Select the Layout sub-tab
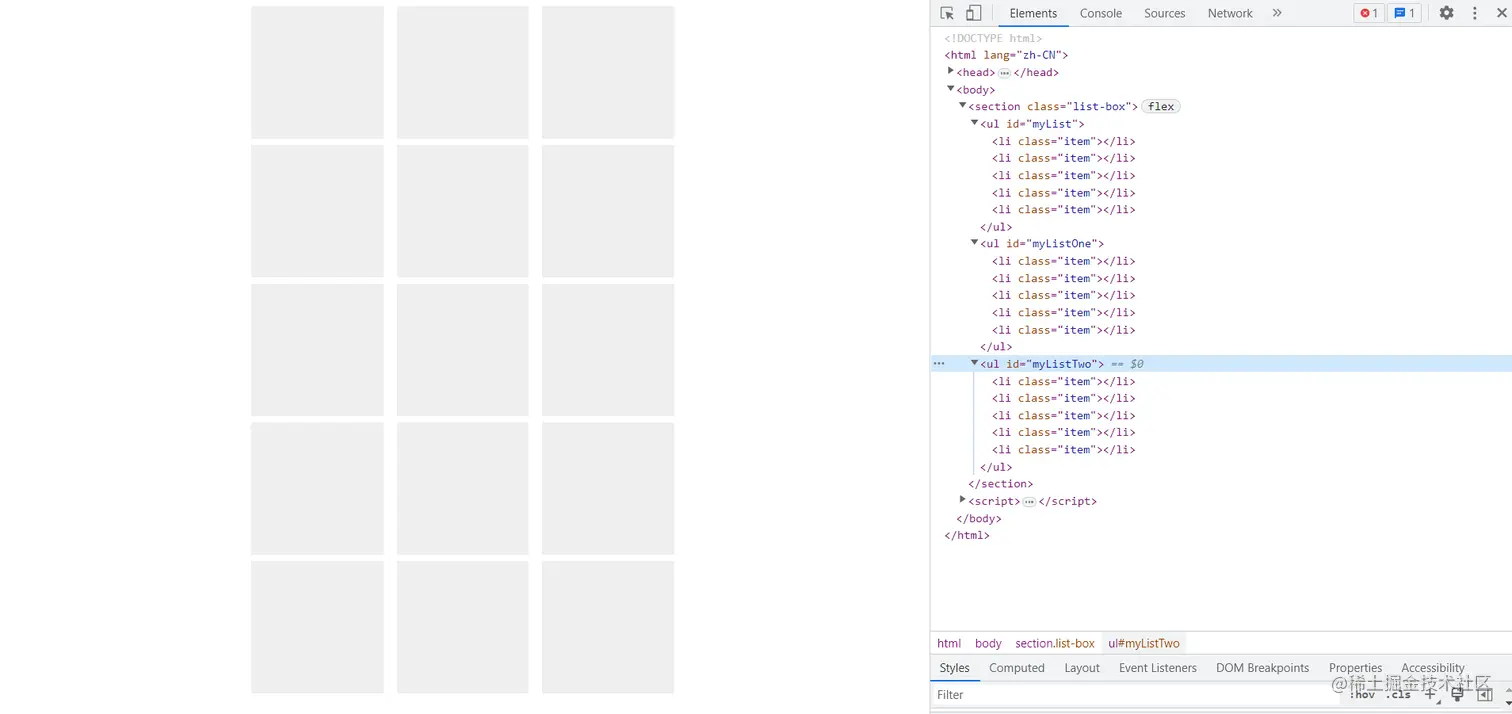The width and height of the screenshot is (1512, 714). point(1082,668)
